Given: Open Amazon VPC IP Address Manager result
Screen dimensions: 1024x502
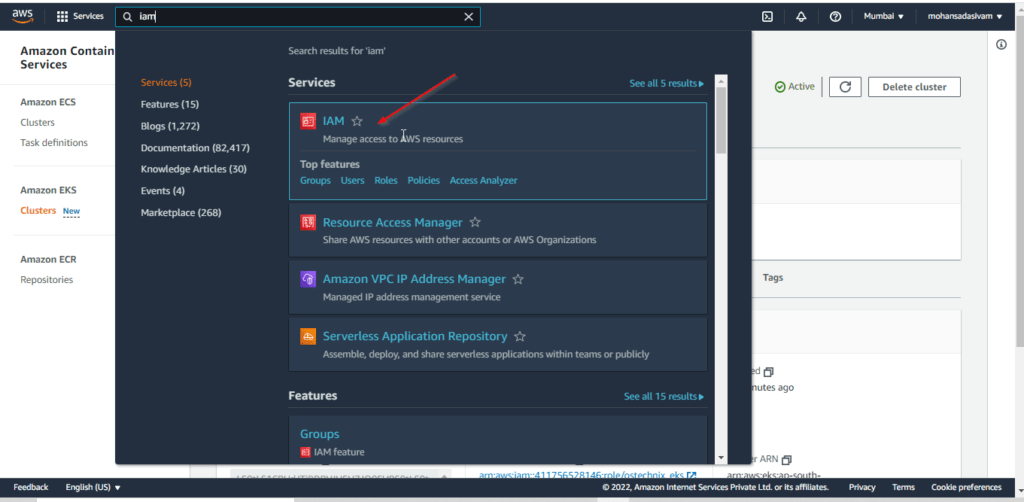Looking at the screenshot, I should tap(414, 279).
